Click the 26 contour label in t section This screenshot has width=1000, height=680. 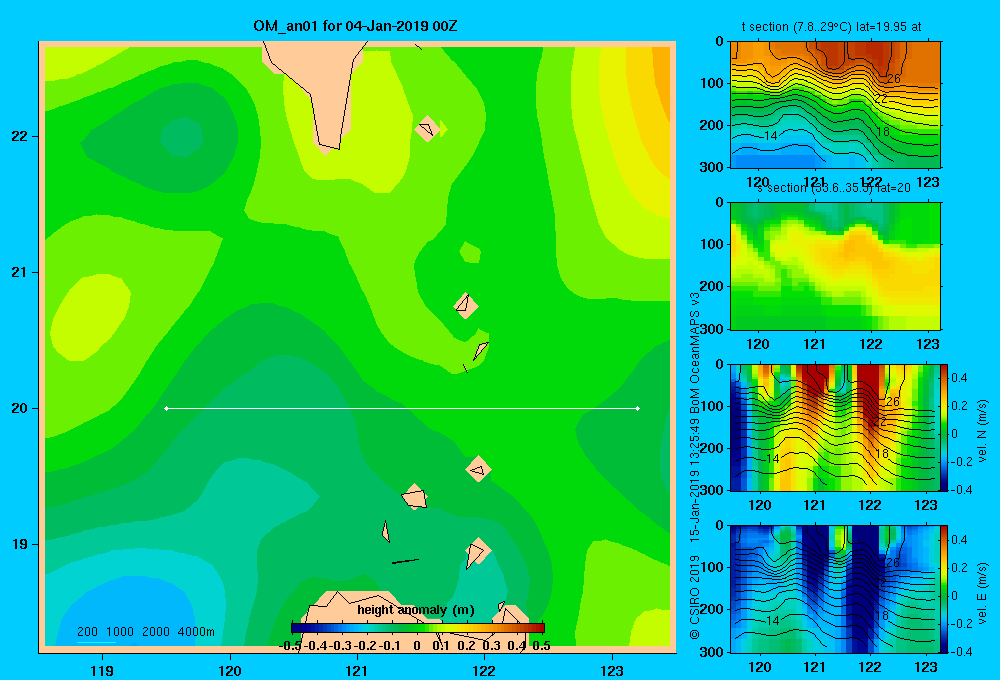893,78
